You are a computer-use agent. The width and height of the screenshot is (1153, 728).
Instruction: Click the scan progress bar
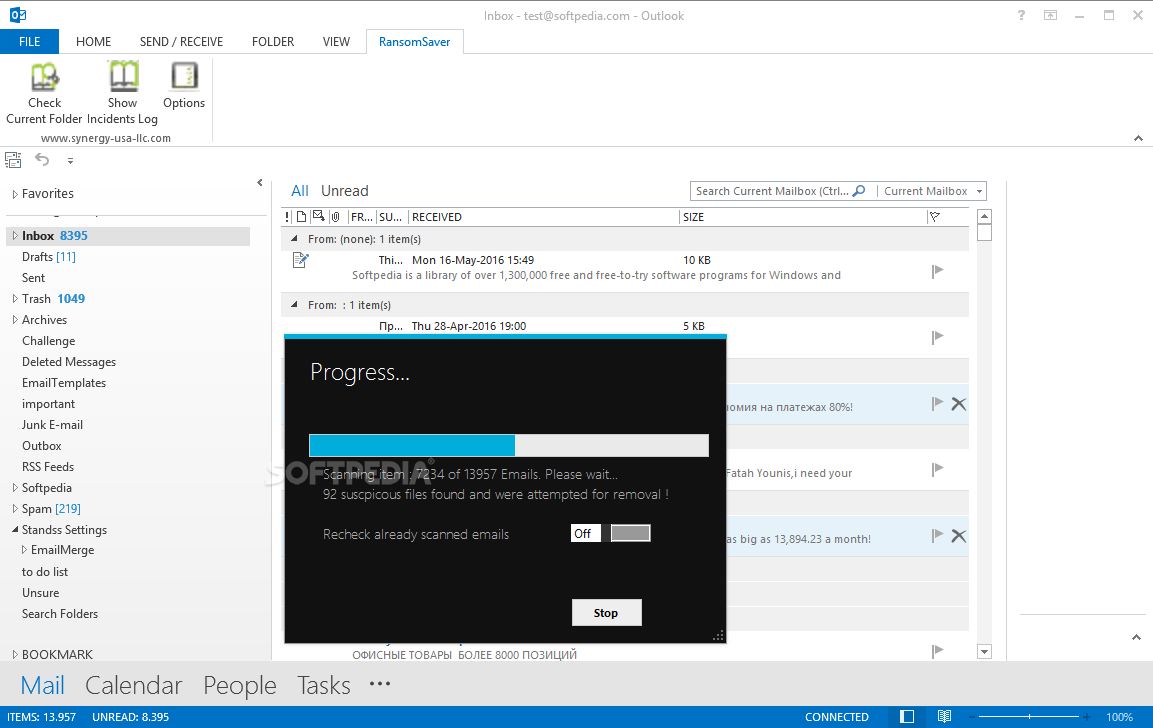click(x=509, y=446)
